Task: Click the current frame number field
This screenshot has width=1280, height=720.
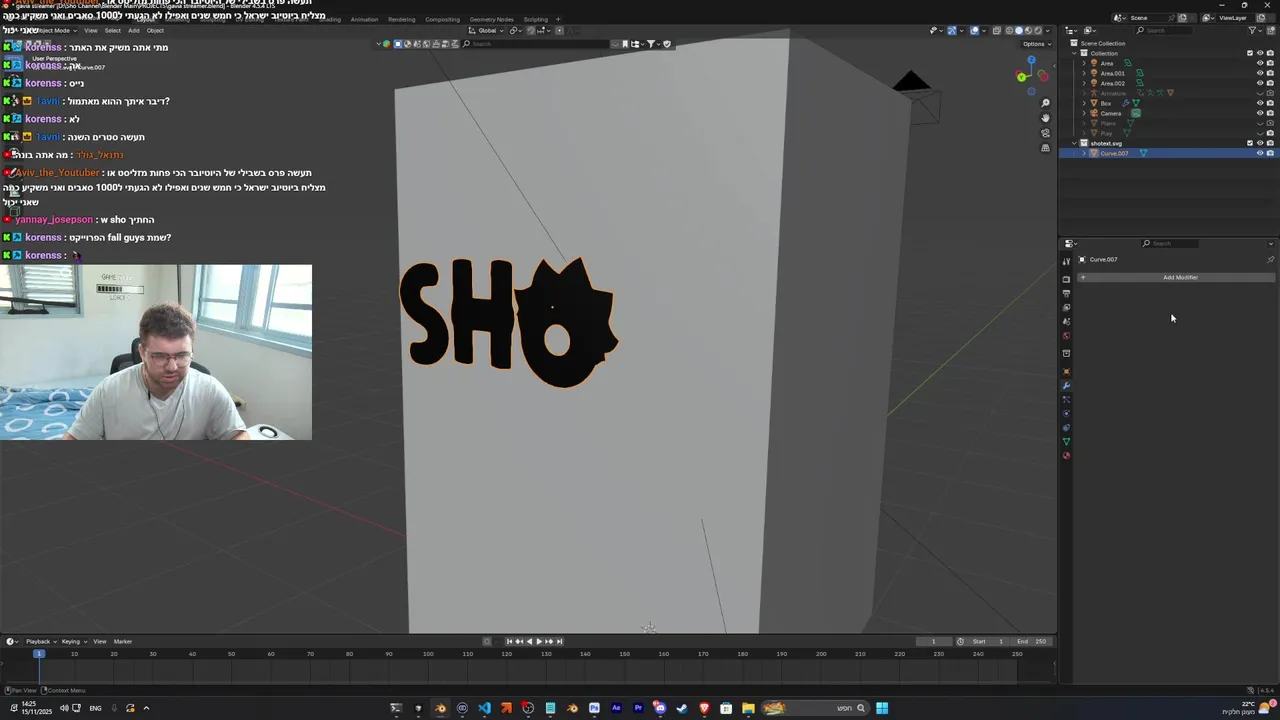Action: 933,641
